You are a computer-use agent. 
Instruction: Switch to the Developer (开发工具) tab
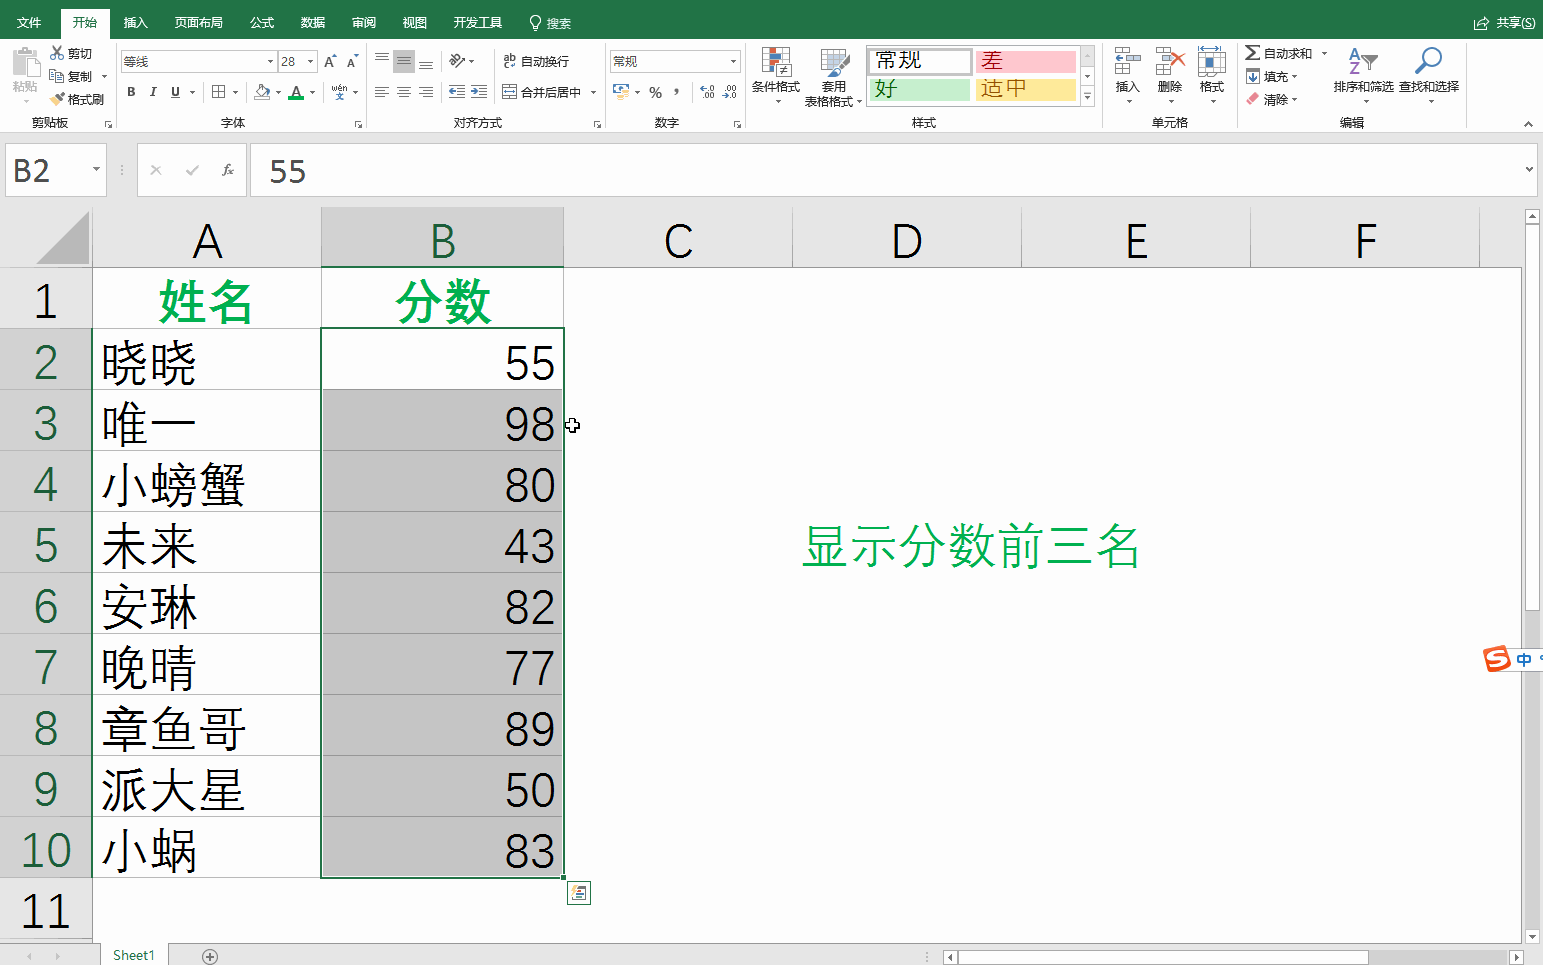pyautogui.click(x=478, y=22)
